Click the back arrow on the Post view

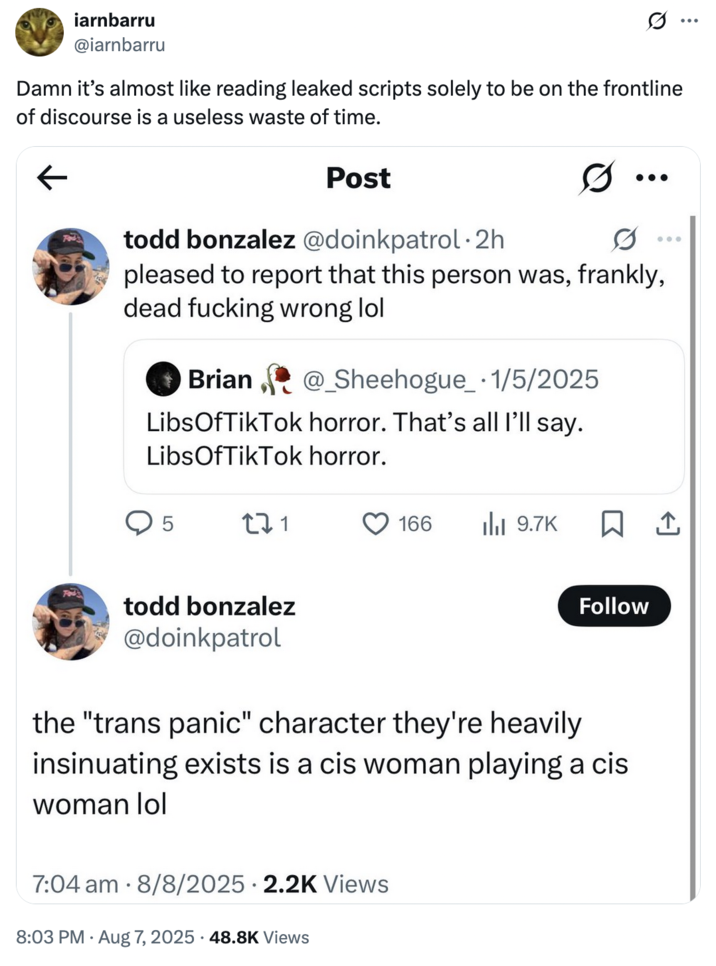pos(52,178)
